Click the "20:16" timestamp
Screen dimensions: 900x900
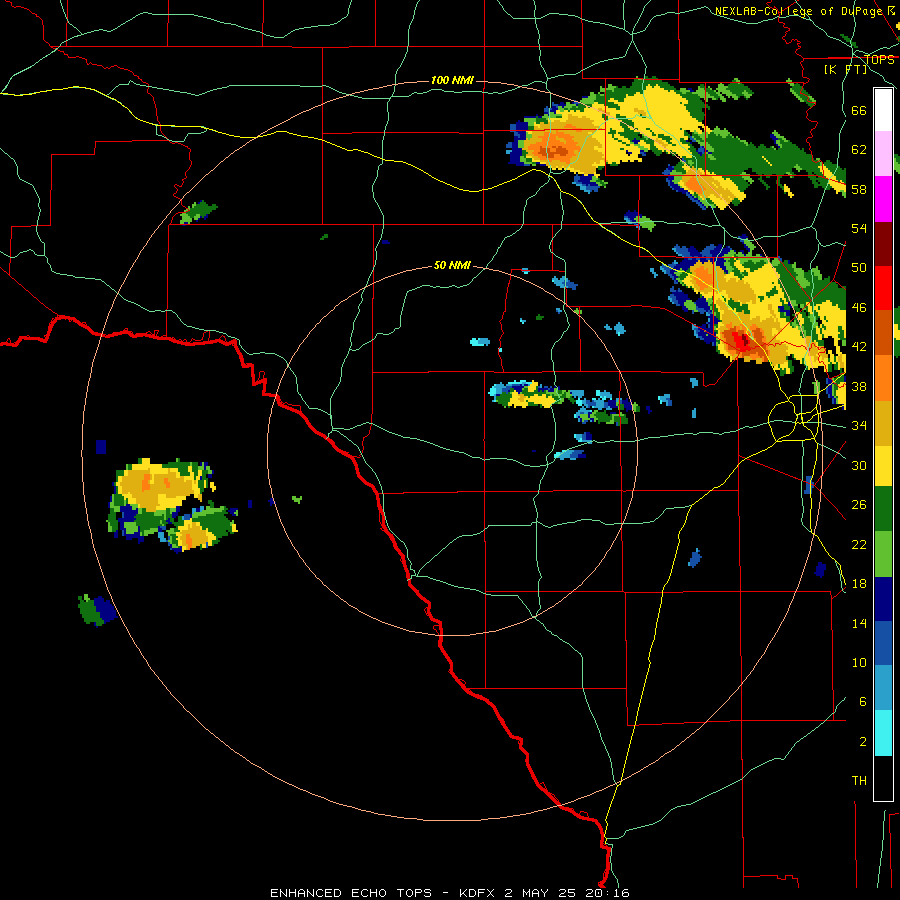tap(607, 893)
